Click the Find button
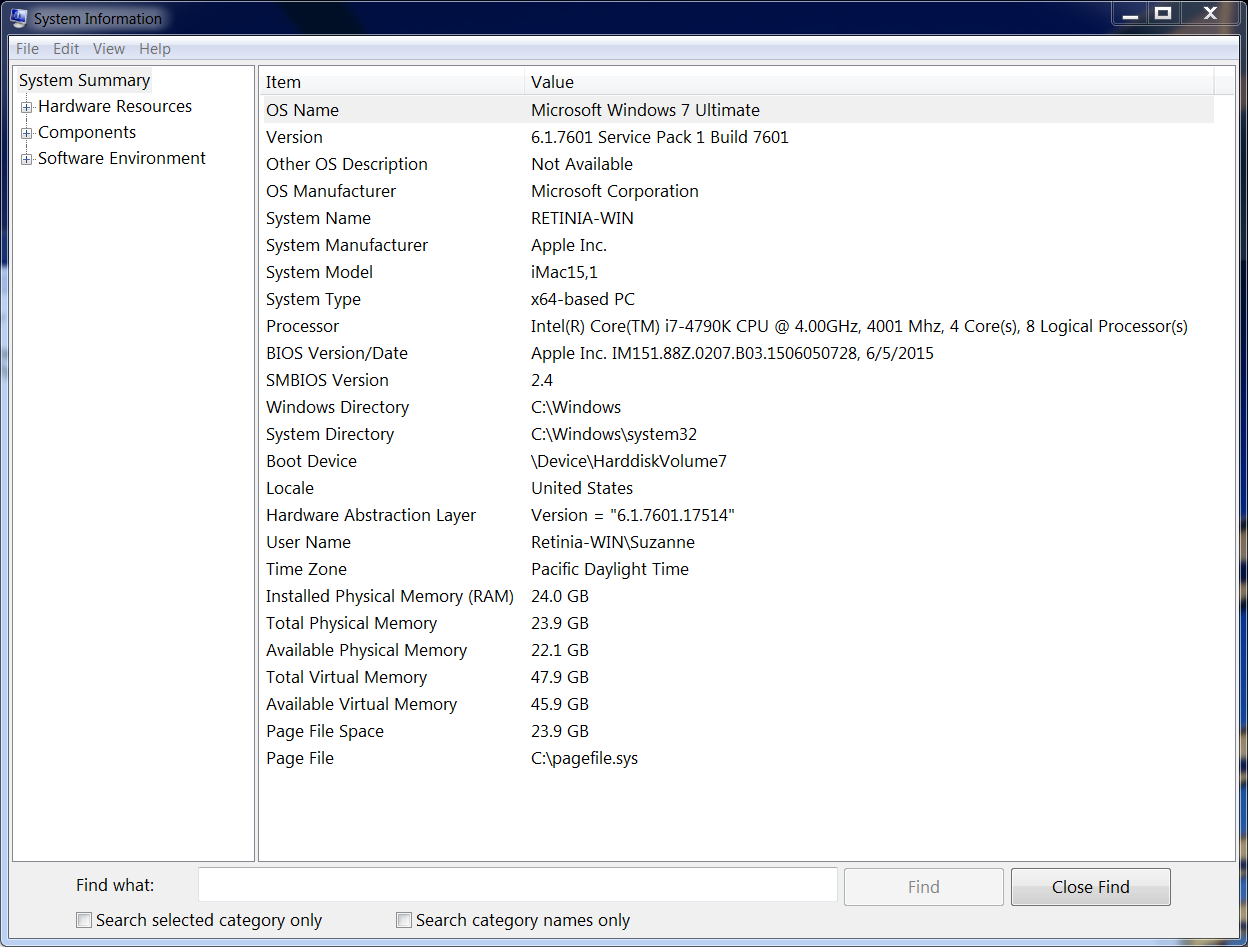Viewport: 1248px width, 947px height. coord(923,887)
